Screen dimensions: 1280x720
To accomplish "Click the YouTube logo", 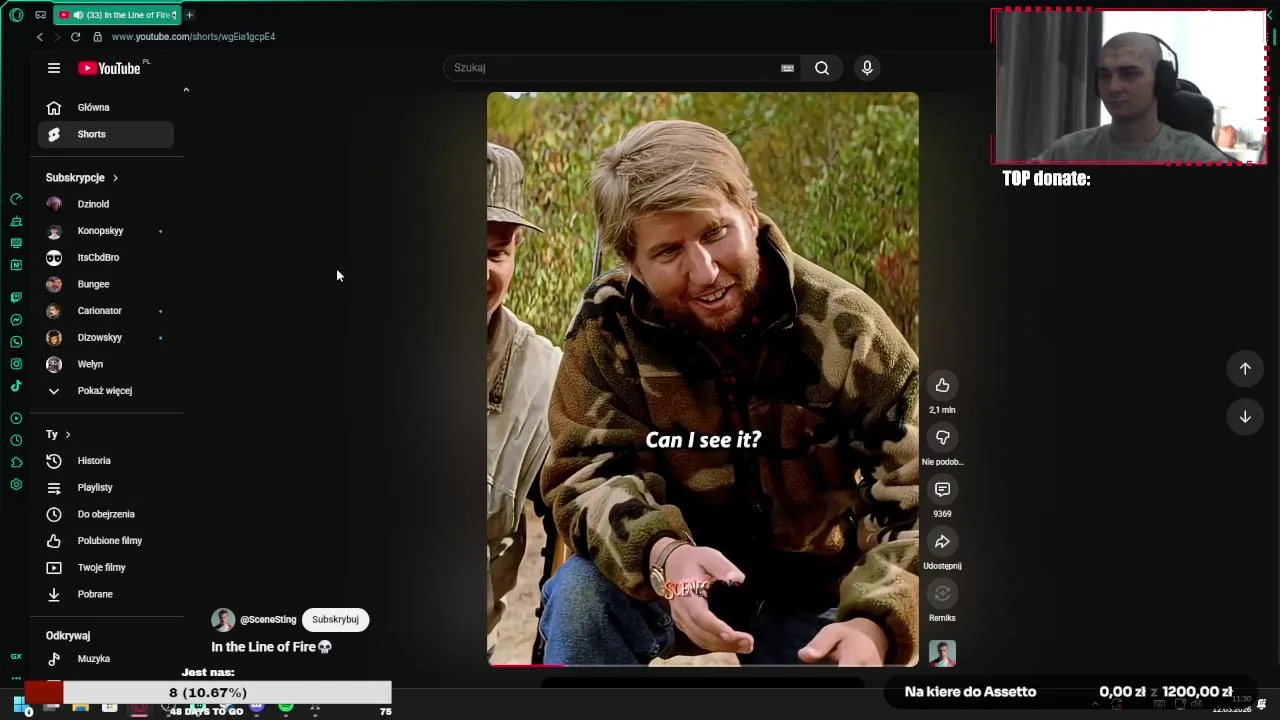I will 110,68.
